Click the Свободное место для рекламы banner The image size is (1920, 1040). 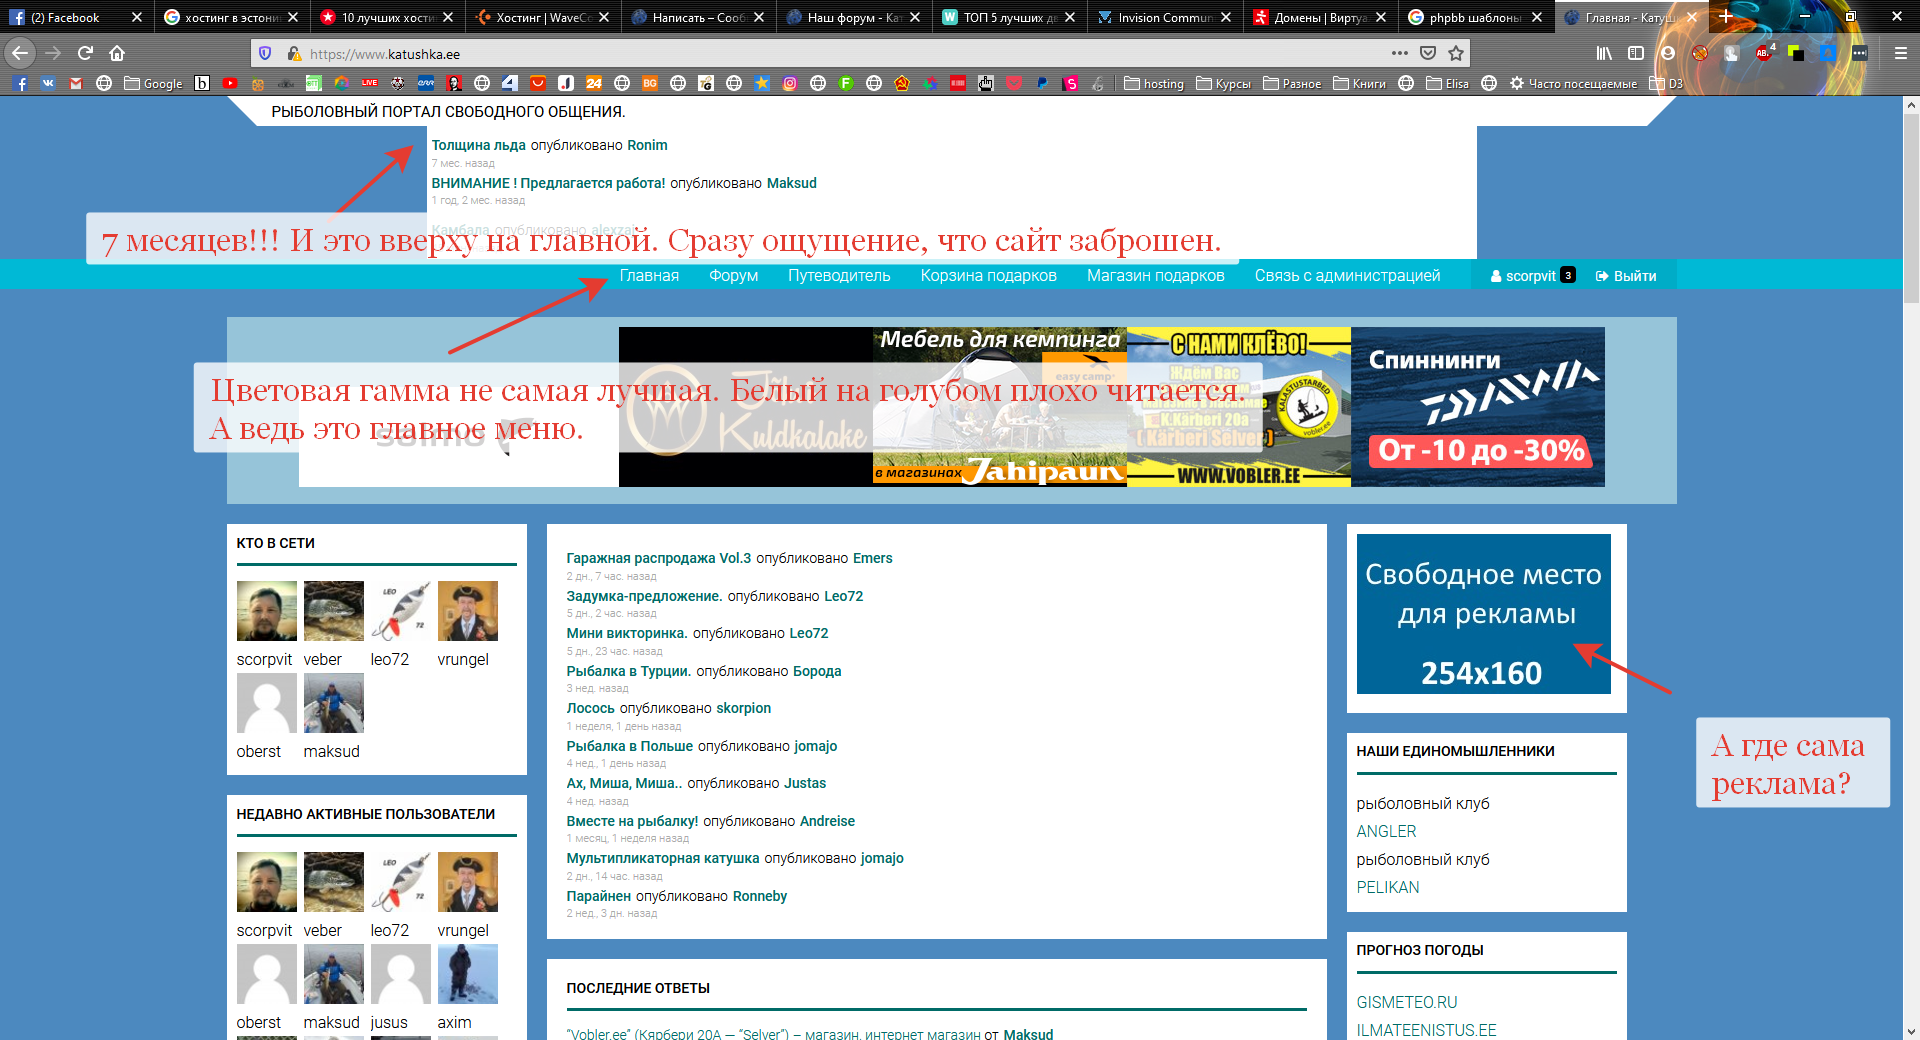click(x=1483, y=613)
